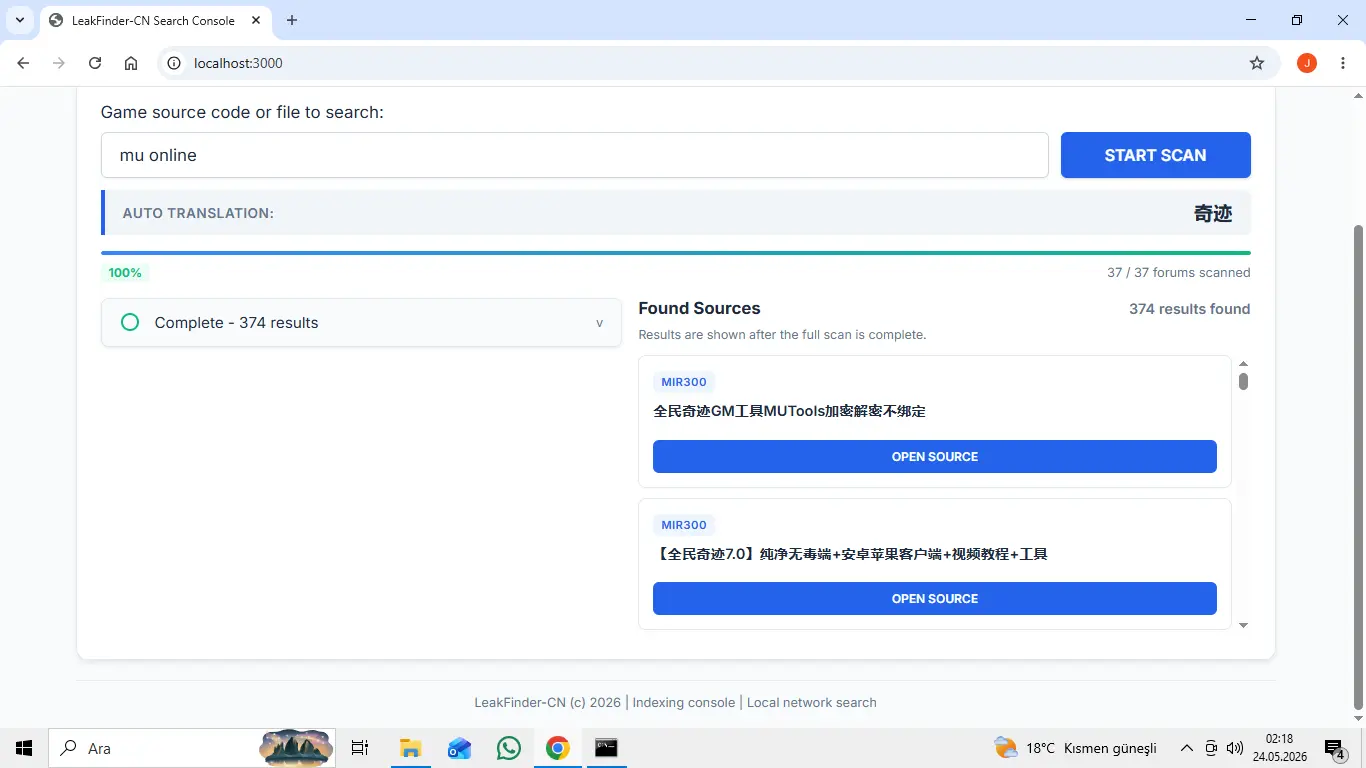Image resolution: width=1366 pixels, height=768 pixels.
Task: Open File Explorer from the taskbar
Action: tap(410, 748)
